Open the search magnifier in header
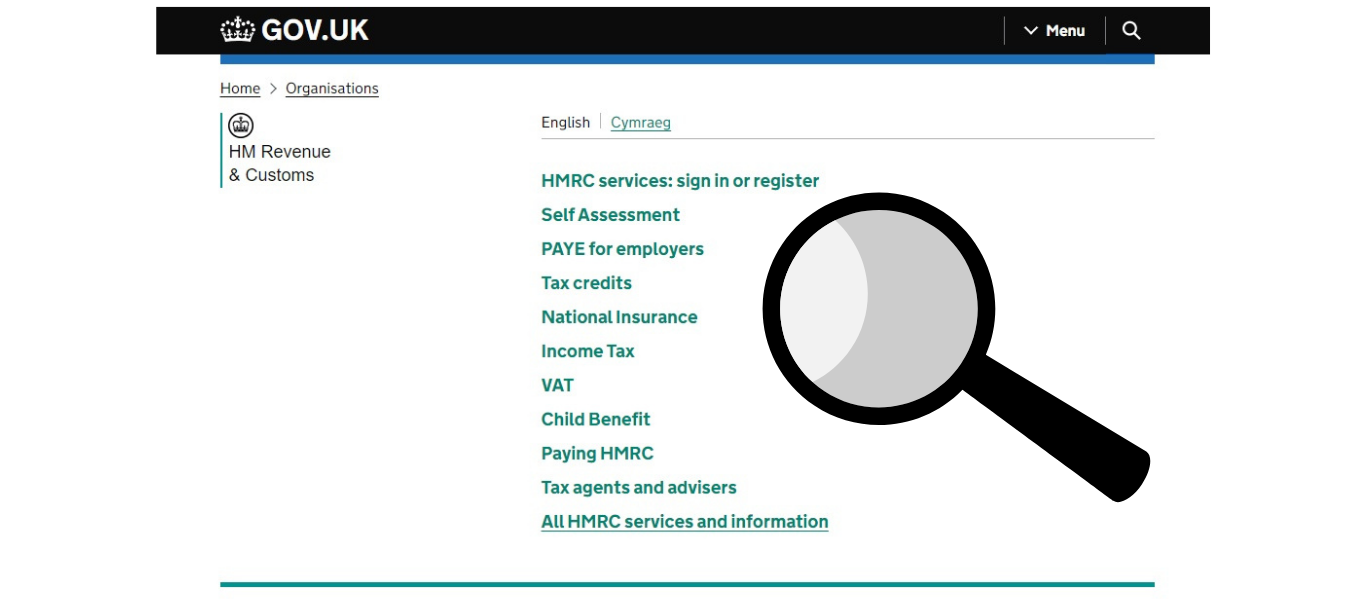Viewport: 1366px width, 605px height. coord(1131,30)
